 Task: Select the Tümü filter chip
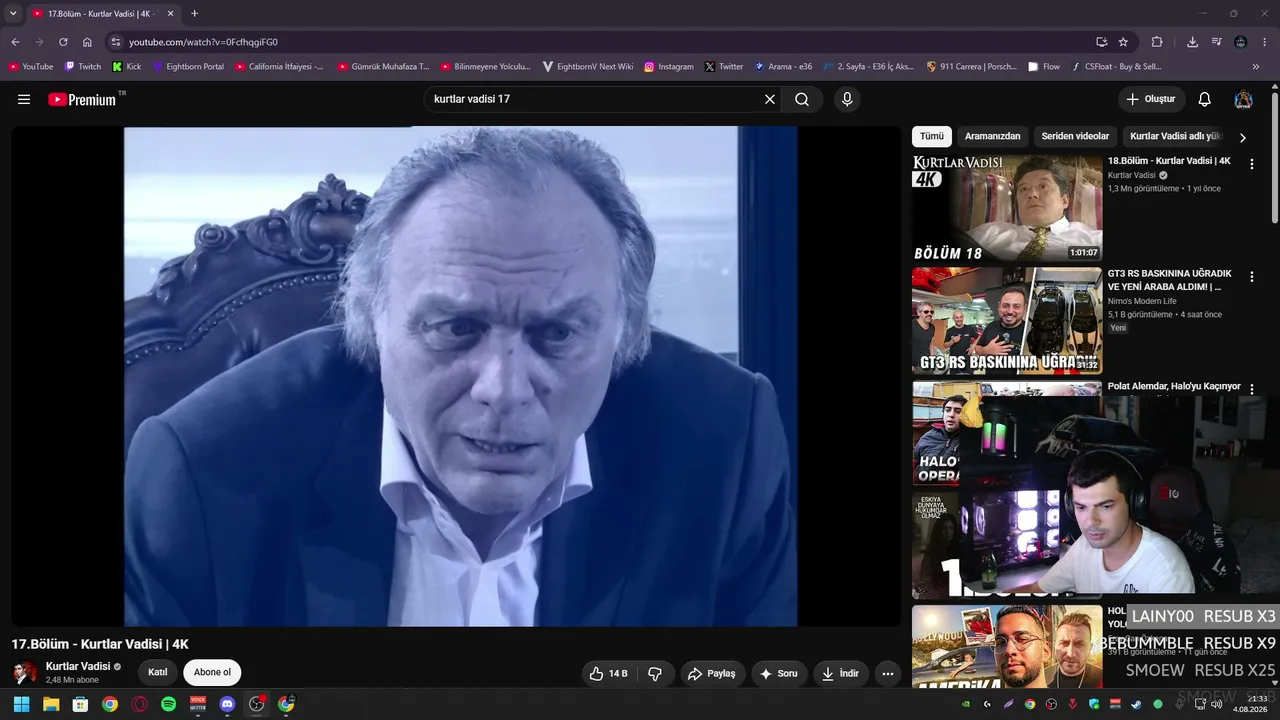931,136
